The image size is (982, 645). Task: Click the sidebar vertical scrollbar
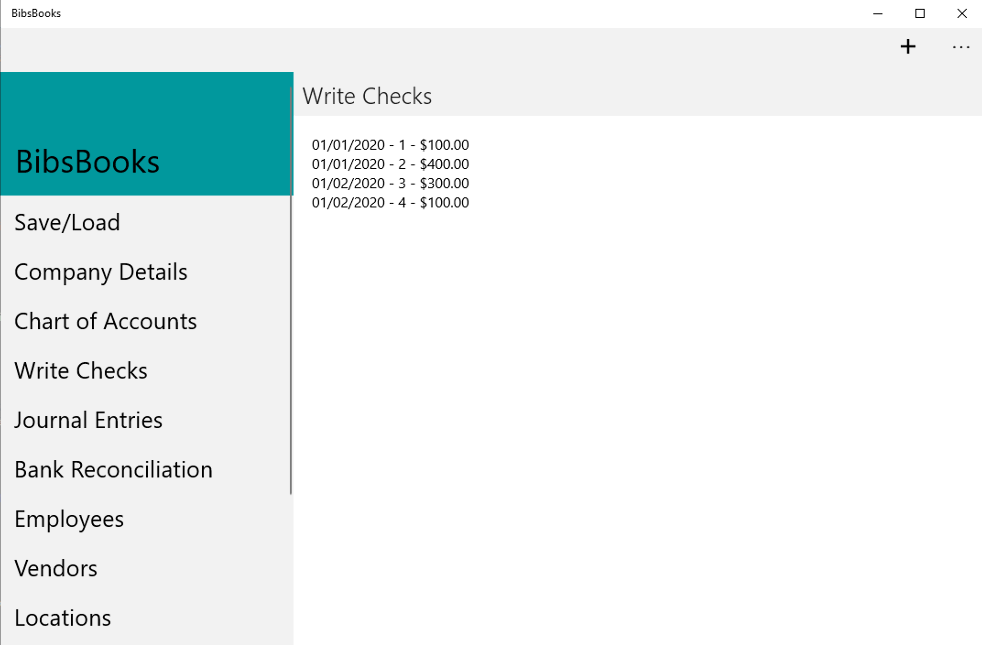coord(291,291)
